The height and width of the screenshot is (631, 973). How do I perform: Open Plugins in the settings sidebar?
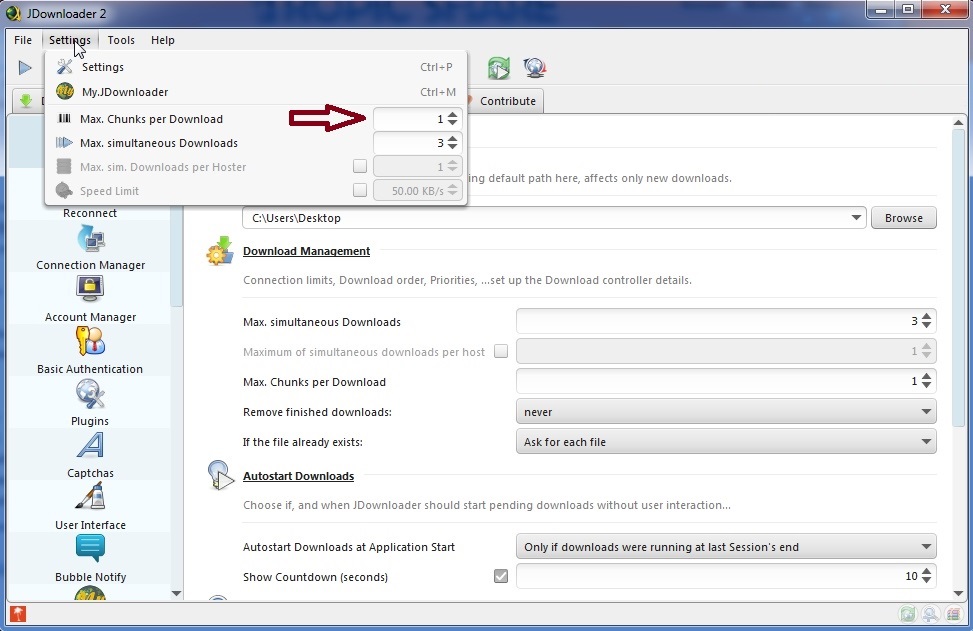click(91, 405)
